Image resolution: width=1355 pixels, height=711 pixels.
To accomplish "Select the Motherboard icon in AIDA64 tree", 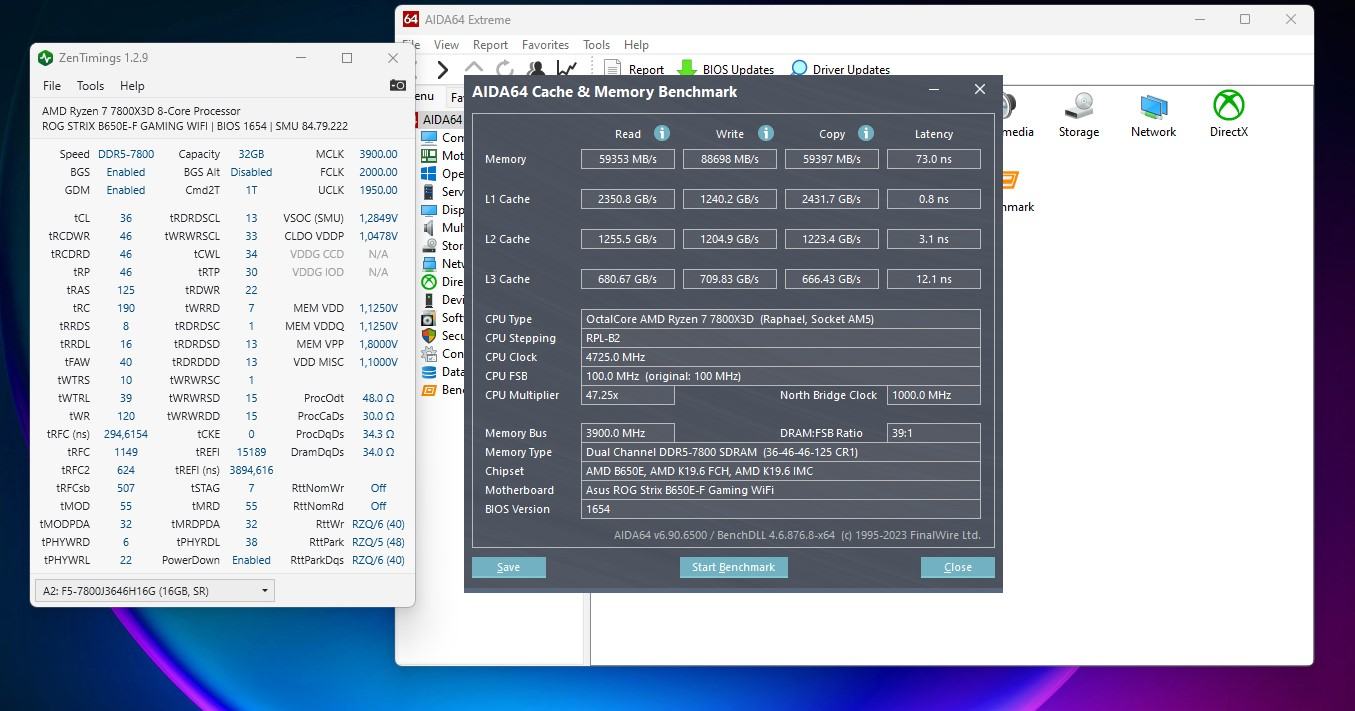I will [x=429, y=155].
